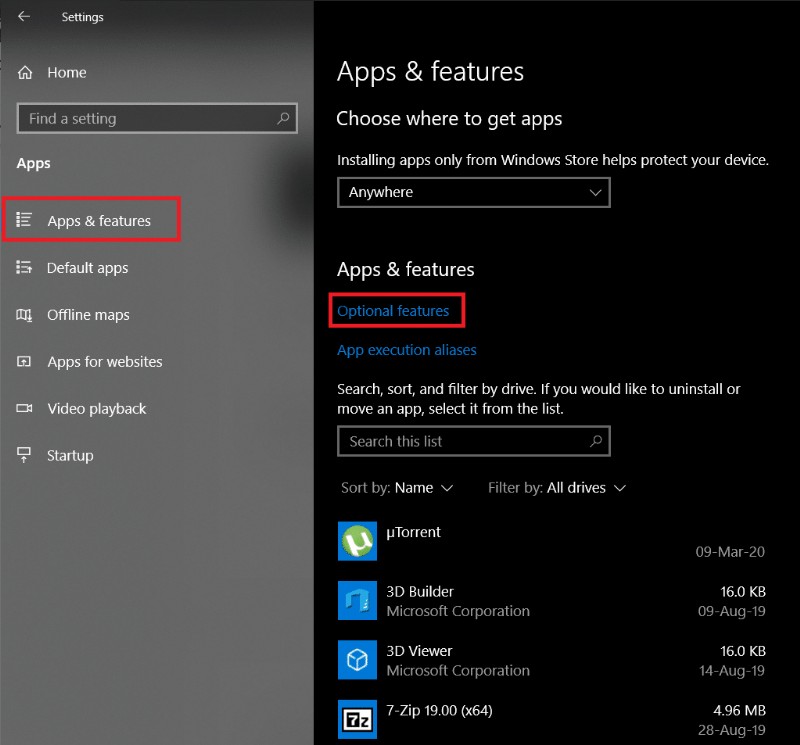Open Video playback settings
Screen dimensions: 800x745
coord(22,409)
